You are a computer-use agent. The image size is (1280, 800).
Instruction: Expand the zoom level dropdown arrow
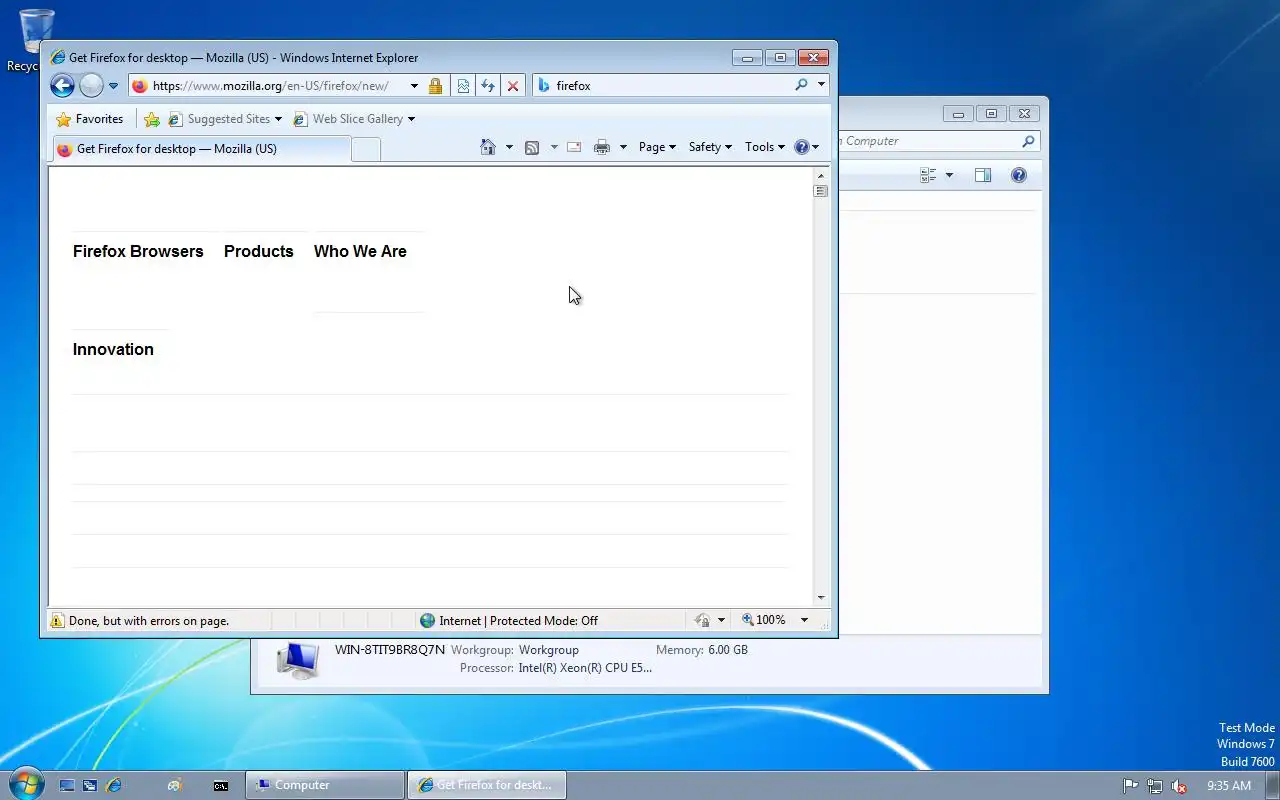pyautogui.click(x=804, y=621)
